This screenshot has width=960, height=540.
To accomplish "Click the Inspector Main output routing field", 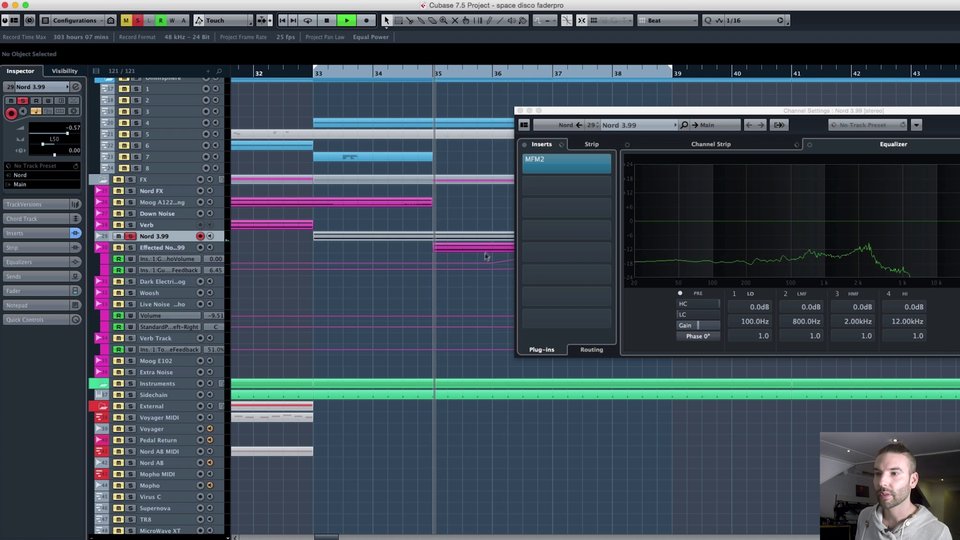I will pos(42,184).
